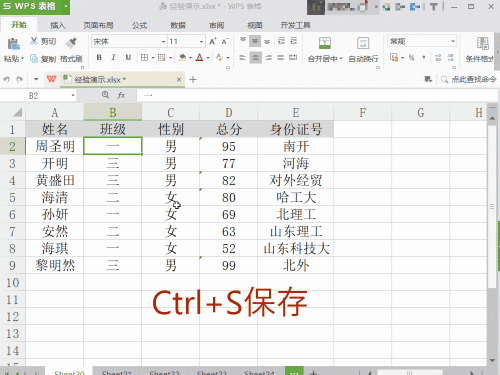This screenshot has width=500, height=375.
Task: Switch to sheet tab Sheet22
Action: [x=164, y=372]
